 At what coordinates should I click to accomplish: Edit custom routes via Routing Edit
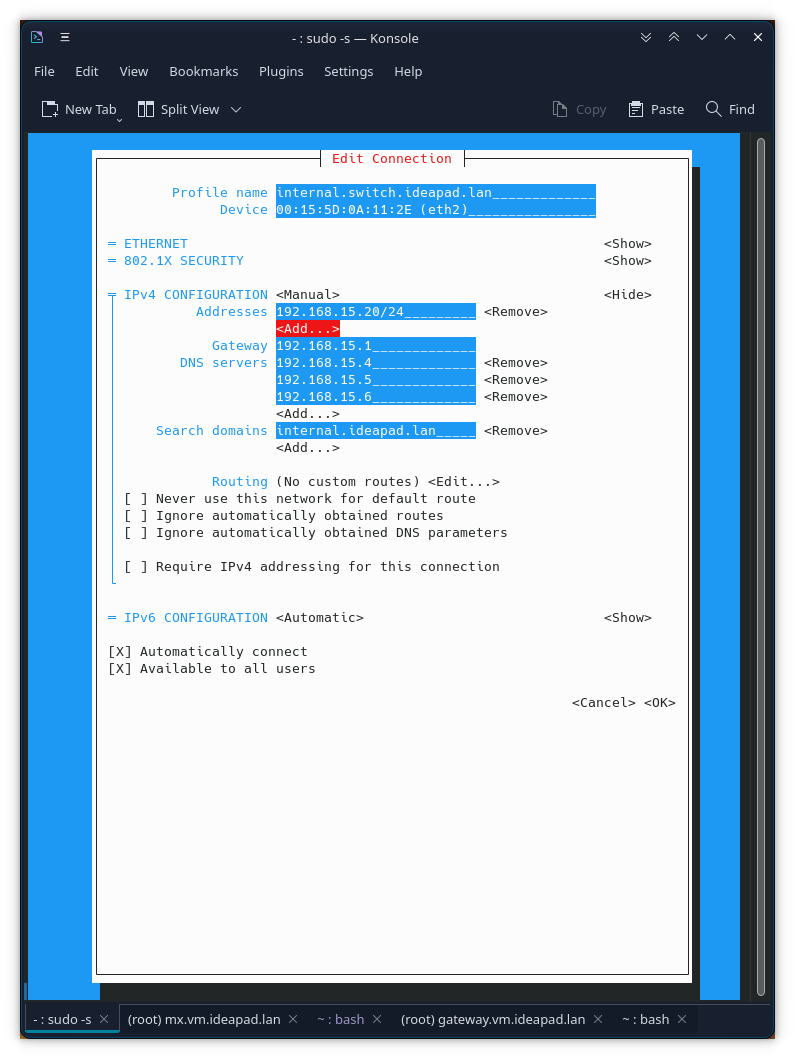463,482
